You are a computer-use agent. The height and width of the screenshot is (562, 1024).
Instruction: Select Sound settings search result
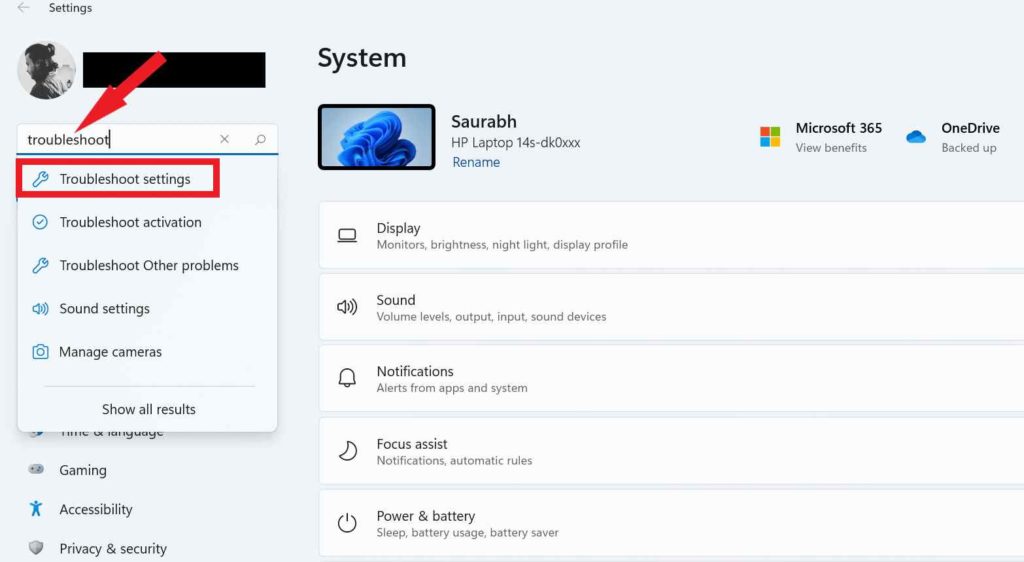click(148, 309)
